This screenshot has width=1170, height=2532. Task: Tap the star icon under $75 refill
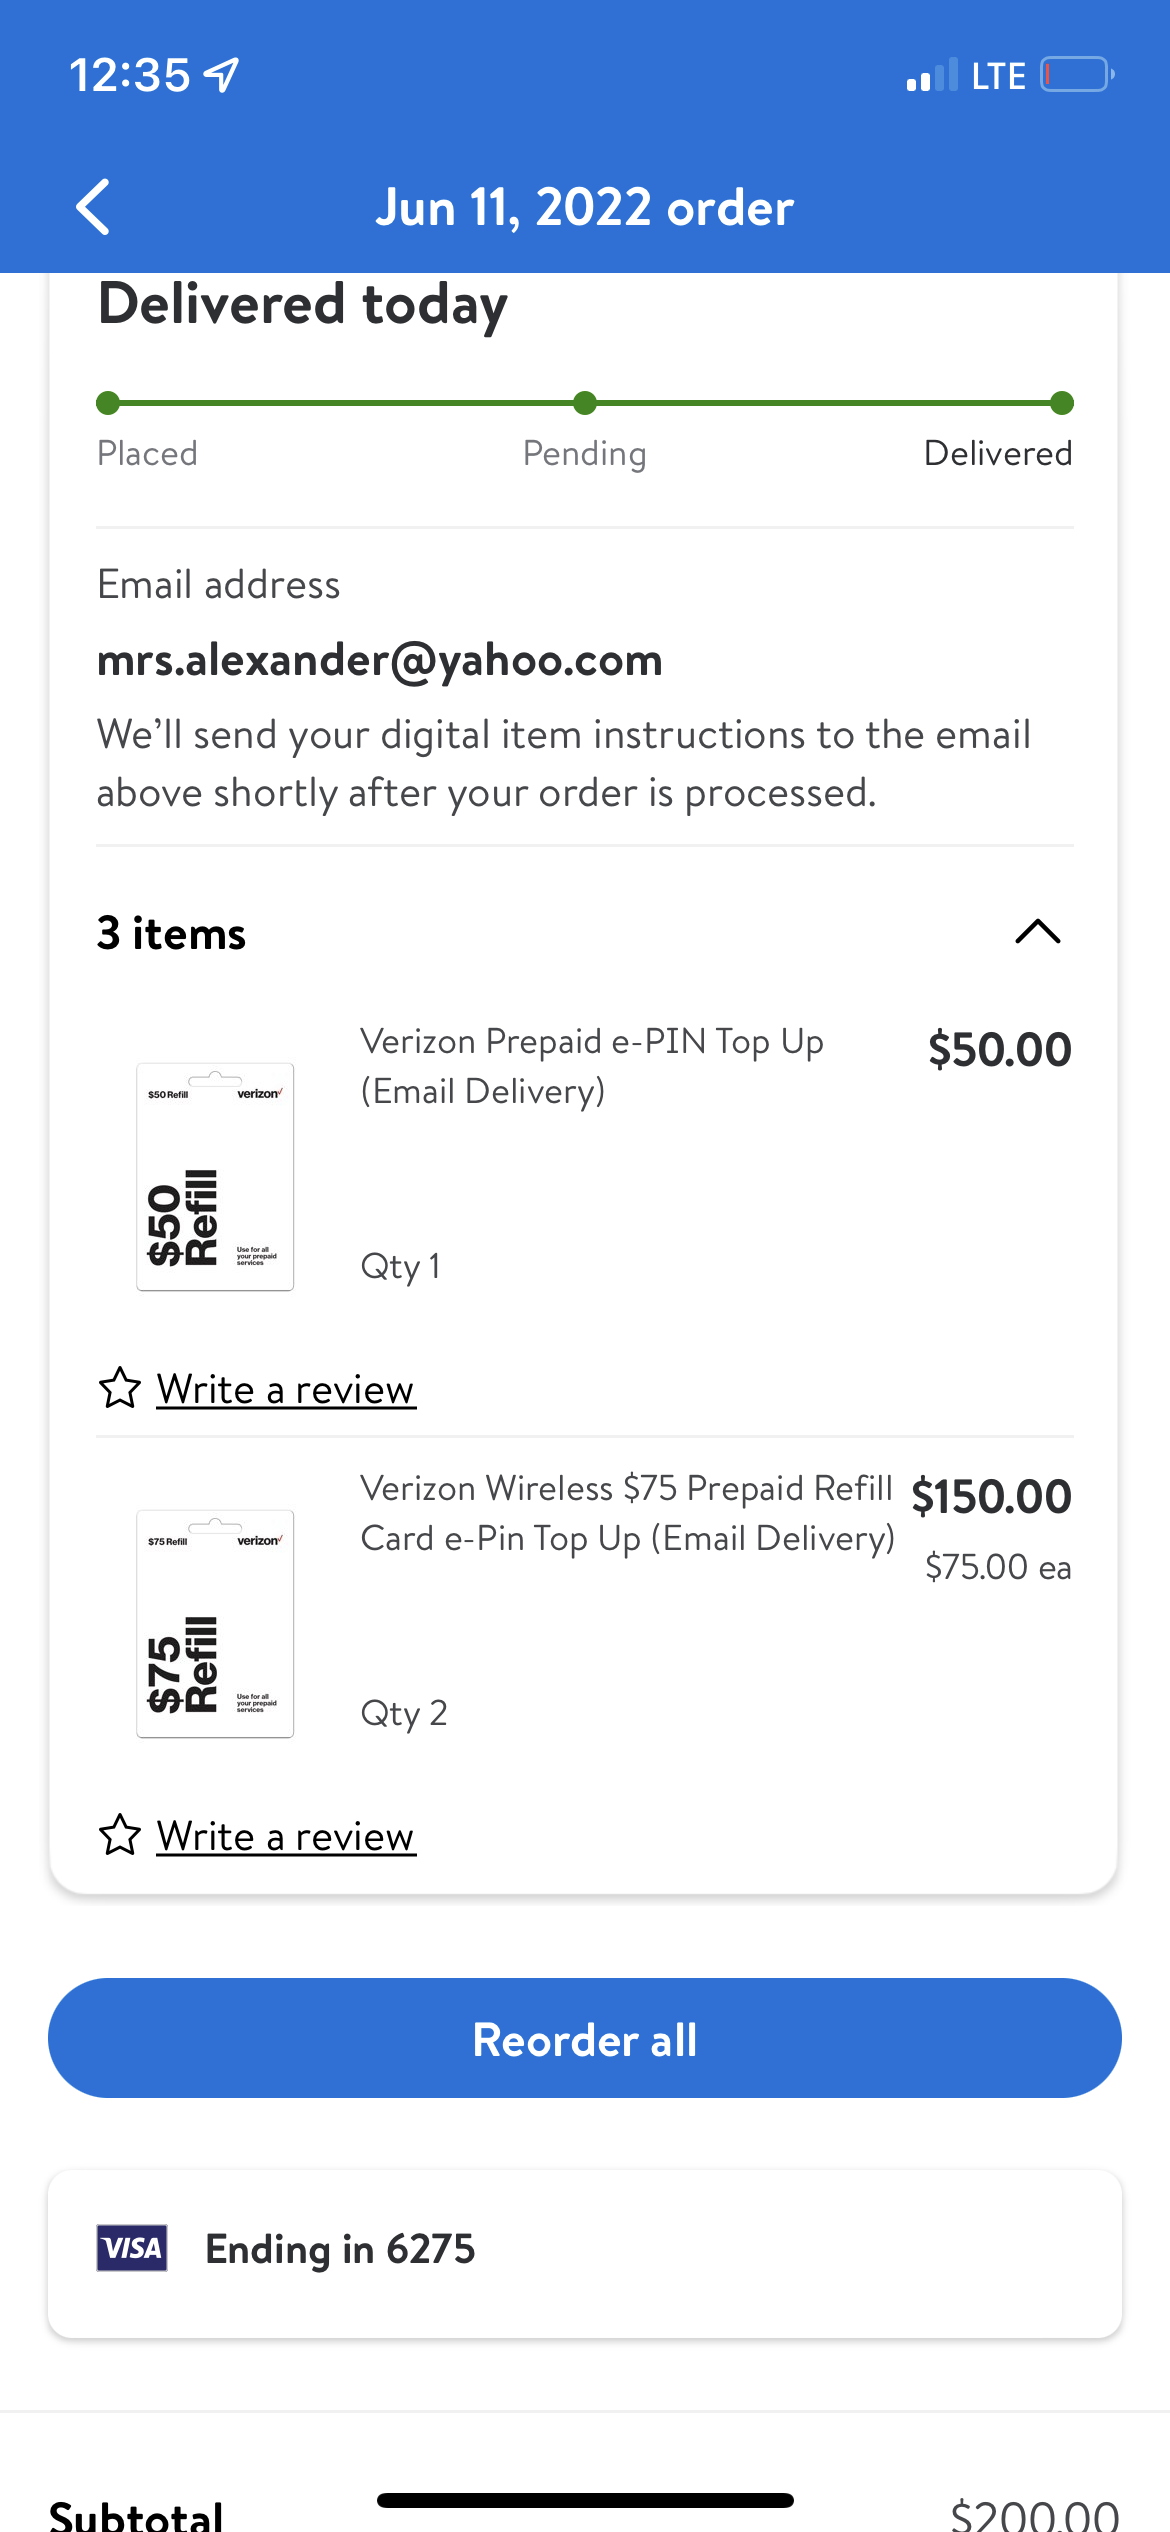click(x=120, y=1835)
